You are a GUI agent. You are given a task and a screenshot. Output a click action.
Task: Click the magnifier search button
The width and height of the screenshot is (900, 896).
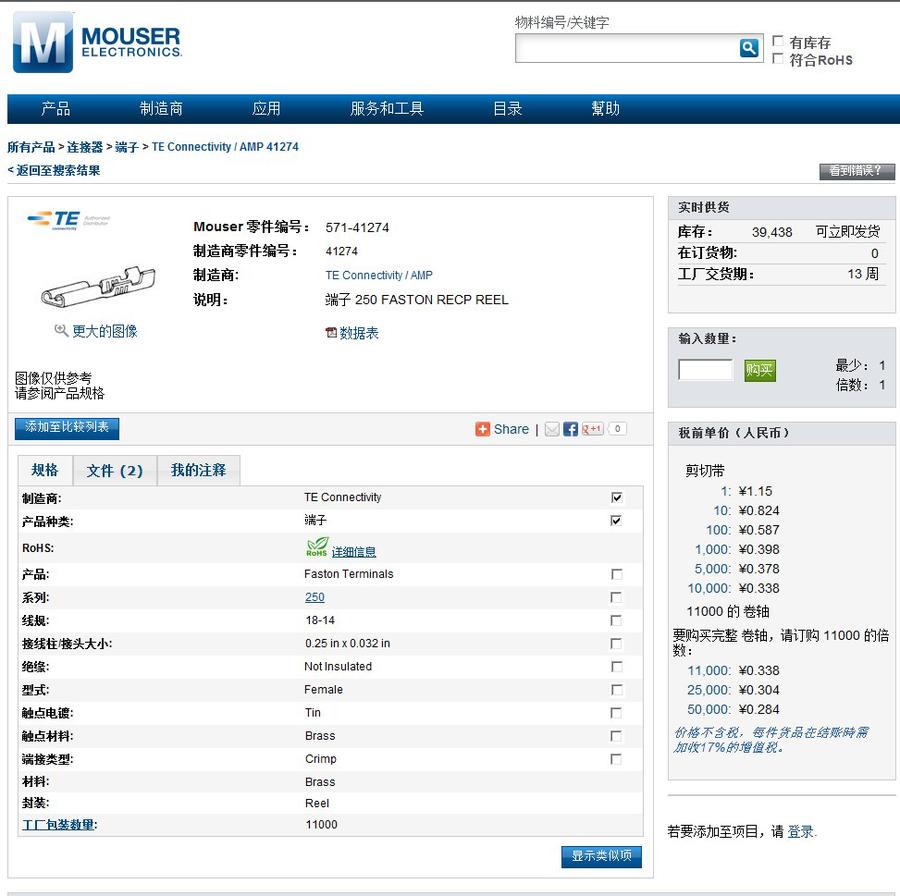[x=749, y=48]
